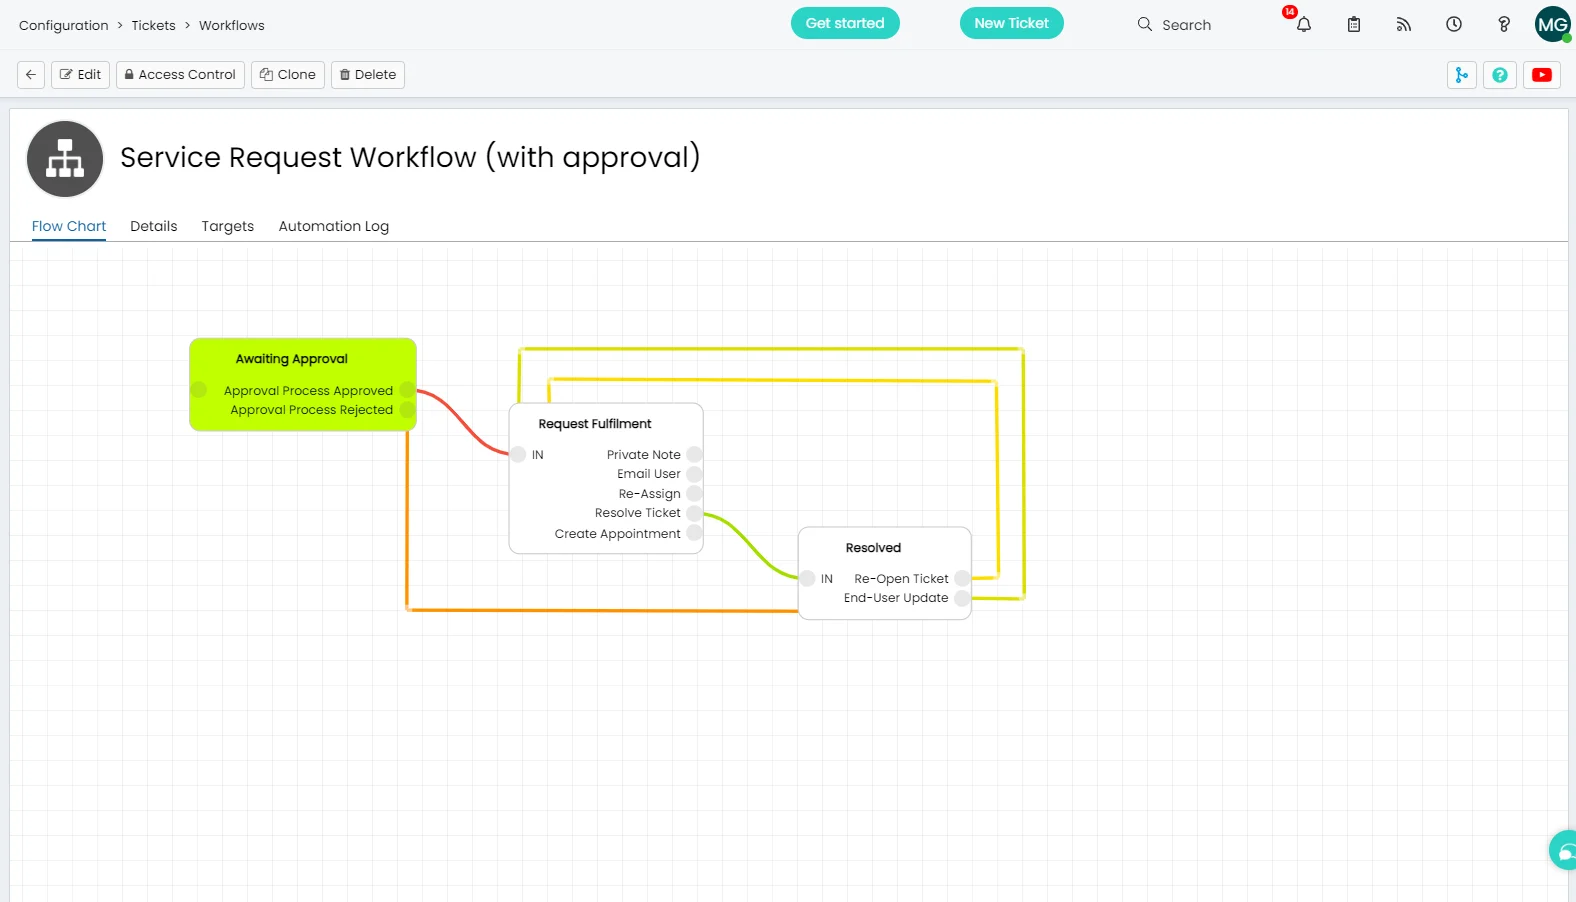Click the End-User Update output port
Viewport: 1576px width, 902px height.
point(962,598)
